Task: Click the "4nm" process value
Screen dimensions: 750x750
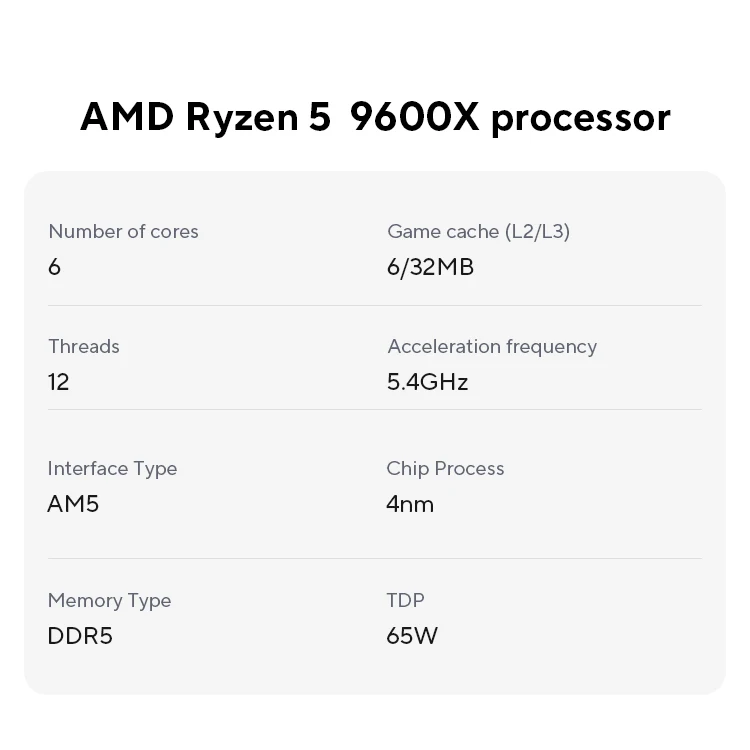Action: pos(410,503)
